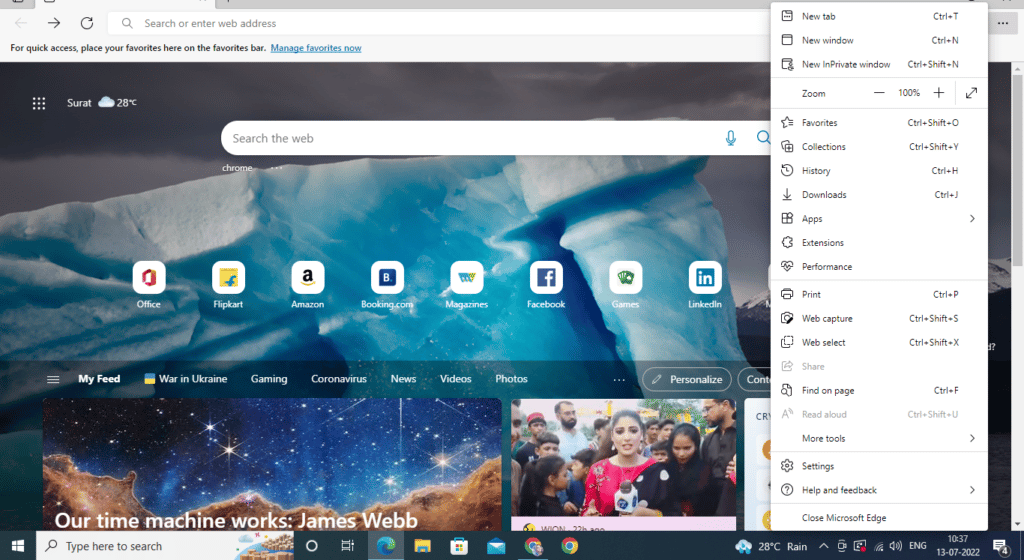Screen dimensions: 1024x560
Task: Open the Settings and more ellipsis button
Action: tap(1002, 23)
